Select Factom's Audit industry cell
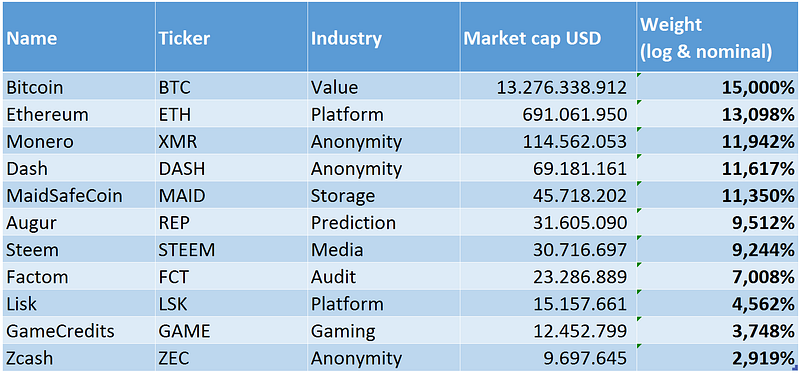This screenshot has width=800, height=375. [x=384, y=276]
